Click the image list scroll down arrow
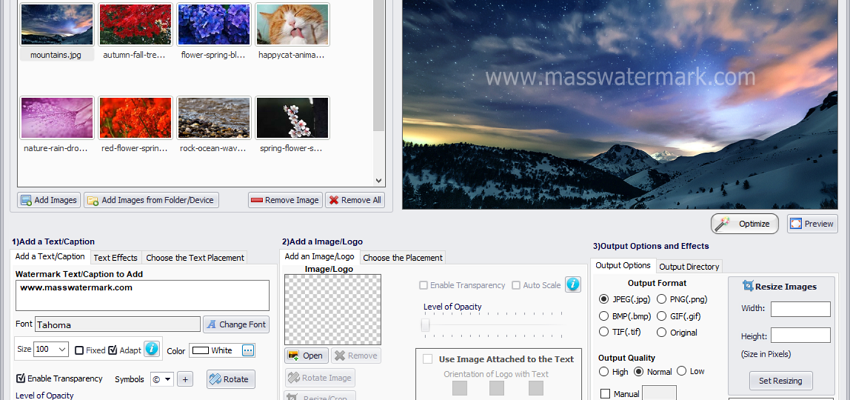The image size is (850, 400). pos(378,181)
